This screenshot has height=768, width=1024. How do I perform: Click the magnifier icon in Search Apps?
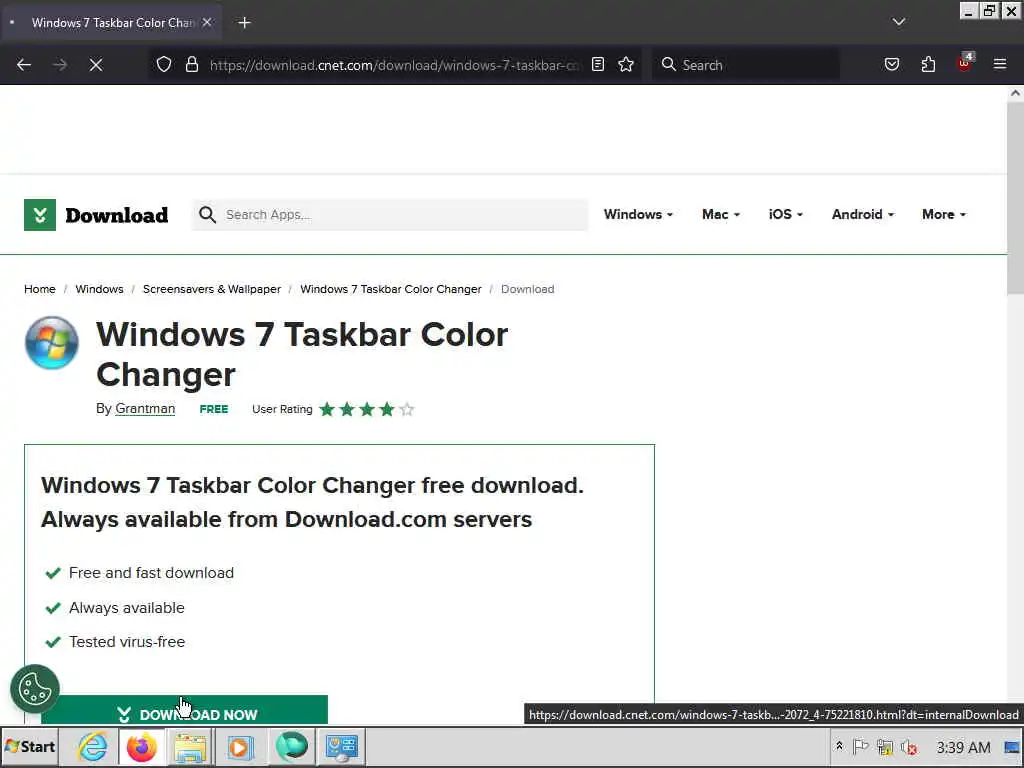coord(207,214)
